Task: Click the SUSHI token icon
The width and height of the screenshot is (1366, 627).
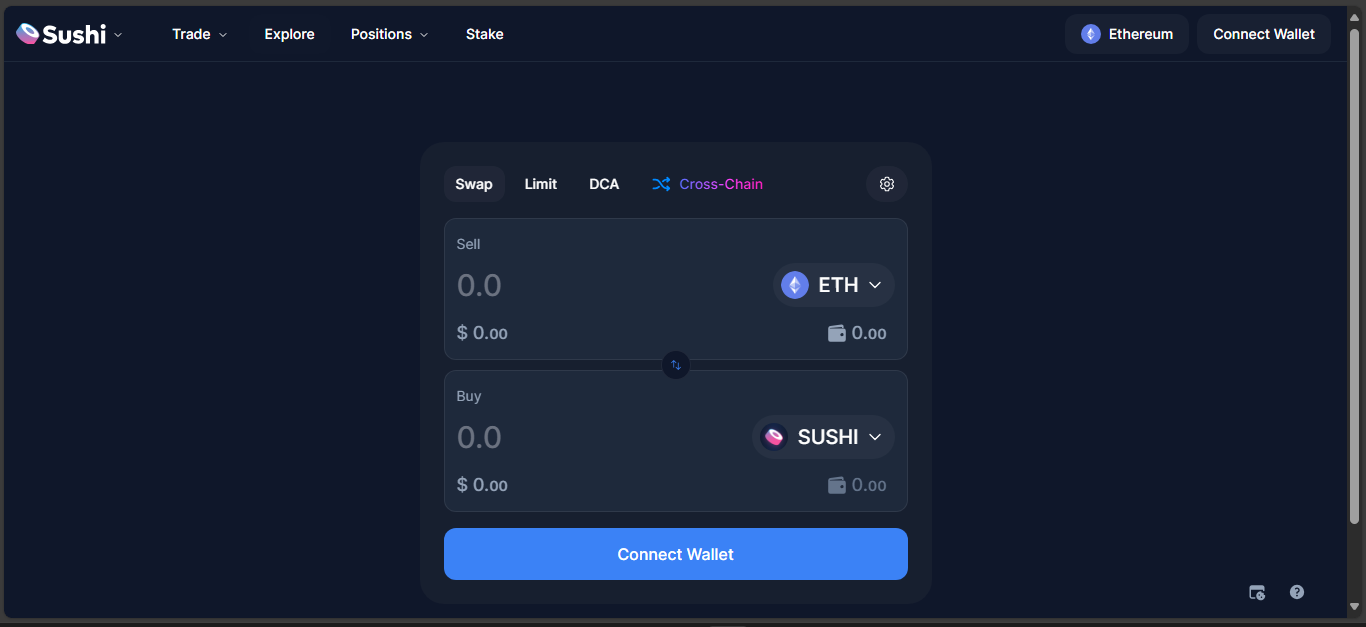Action: click(x=774, y=437)
